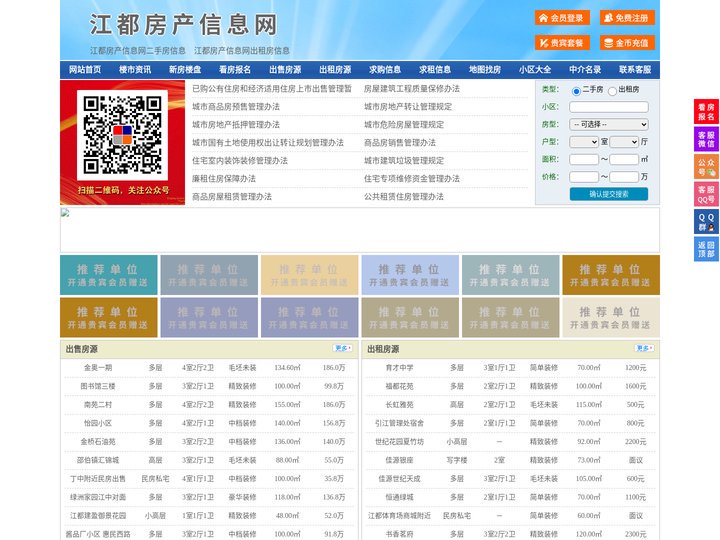The width and height of the screenshot is (720, 540).
Task: Open the purple 客服微信 side widget
Action: (706, 139)
